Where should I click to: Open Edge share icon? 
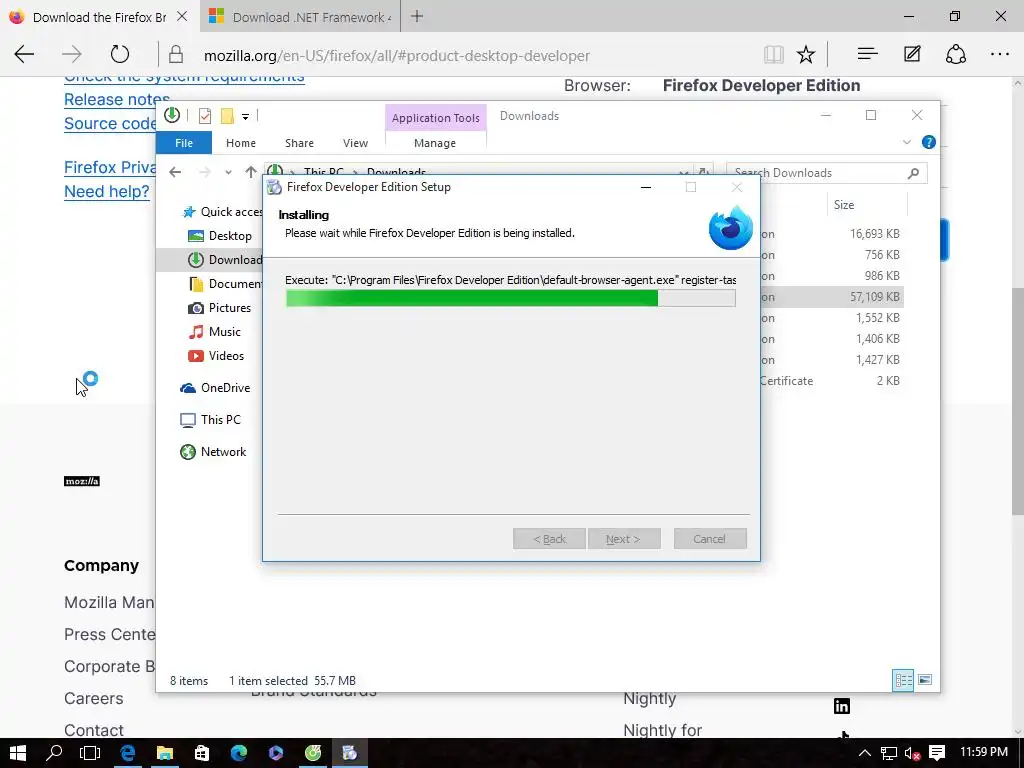(x=956, y=55)
